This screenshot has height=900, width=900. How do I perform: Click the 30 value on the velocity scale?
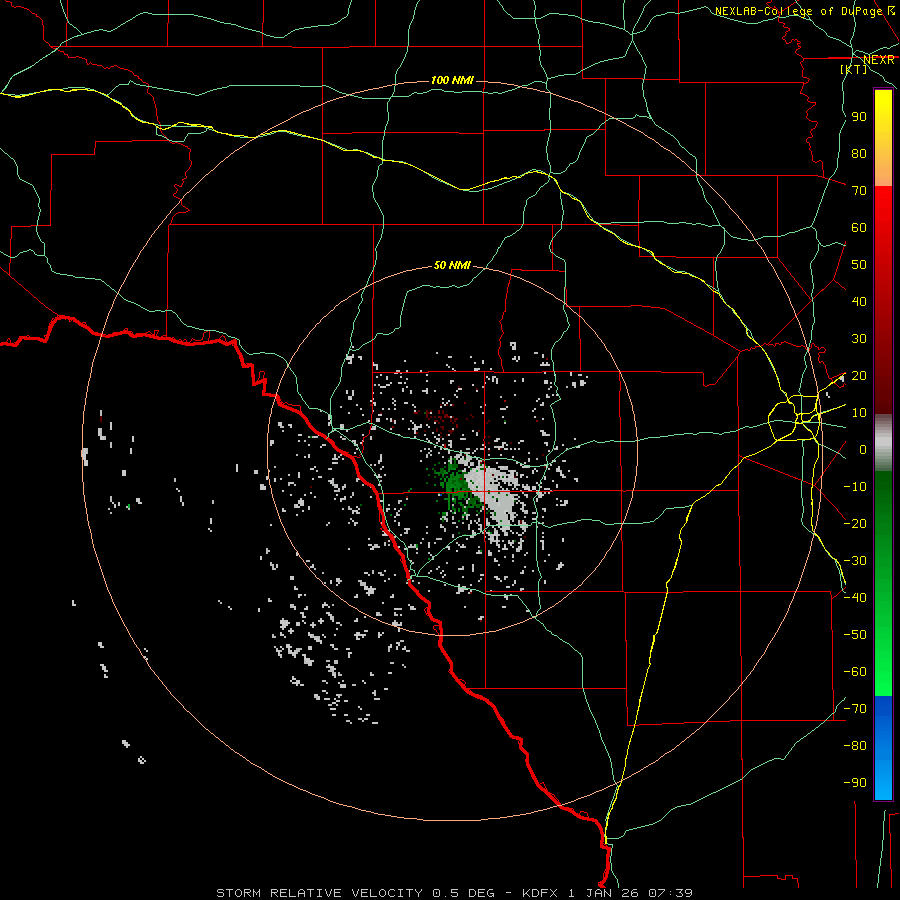[859, 339]
